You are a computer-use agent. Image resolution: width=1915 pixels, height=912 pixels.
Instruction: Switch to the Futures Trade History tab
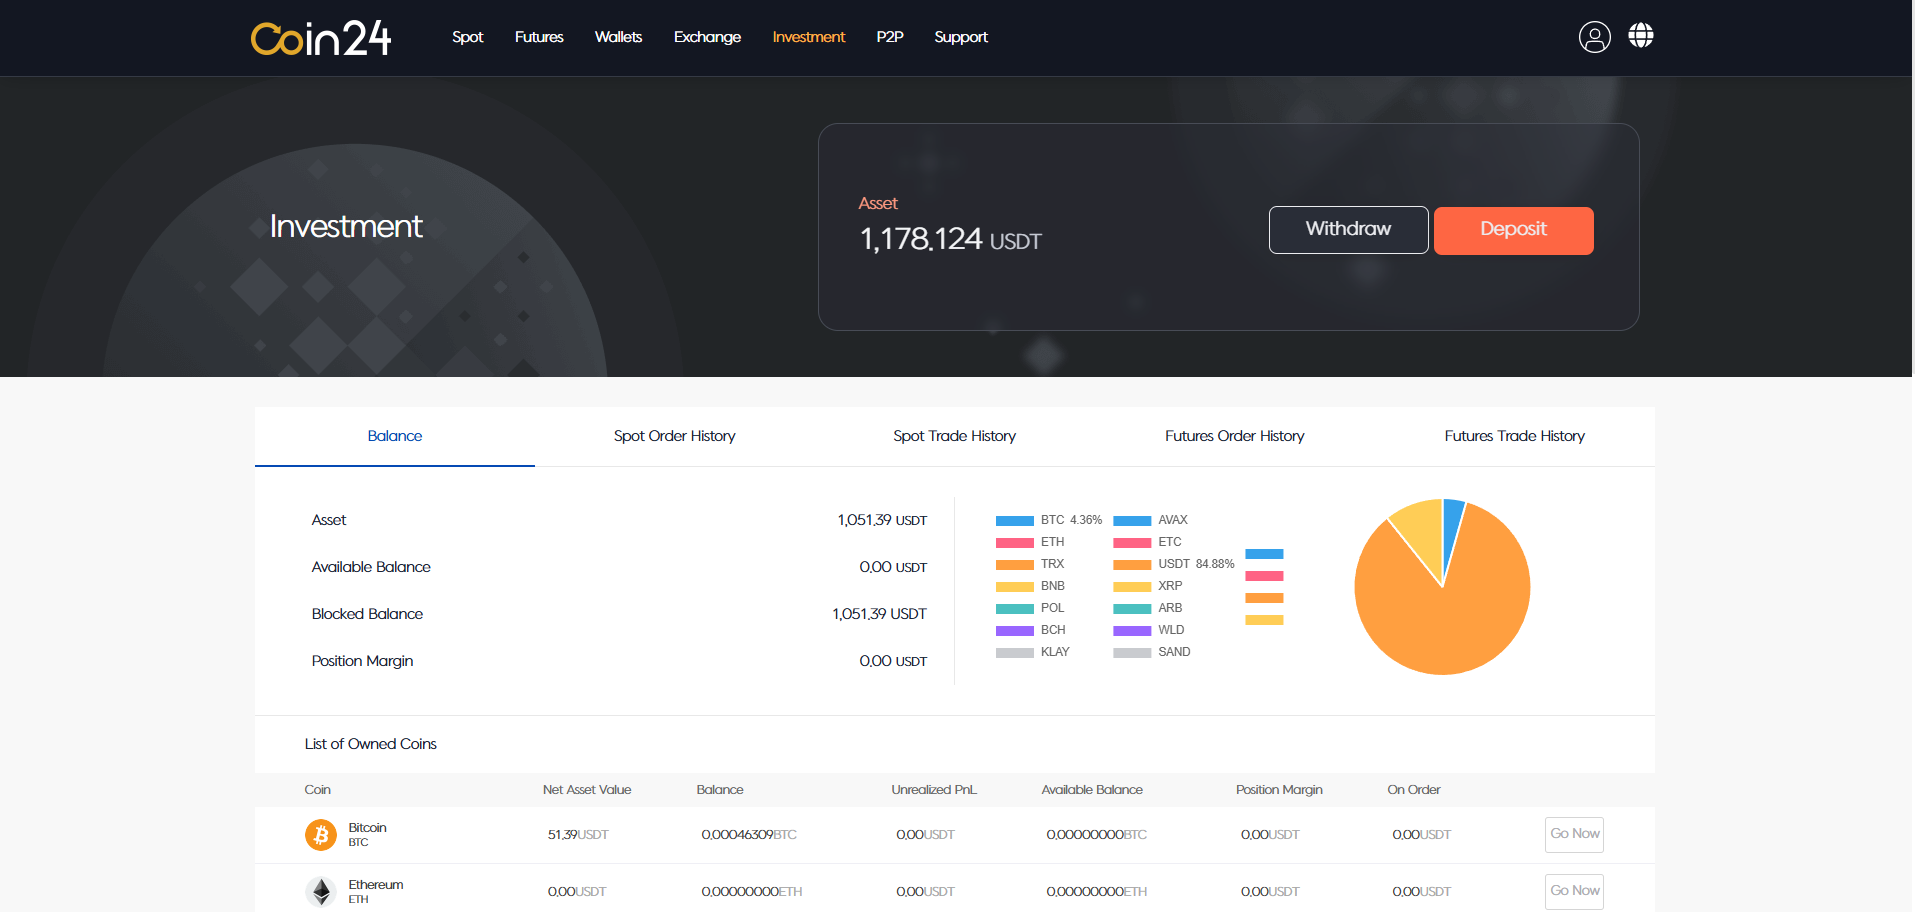tap(1514, 436)
